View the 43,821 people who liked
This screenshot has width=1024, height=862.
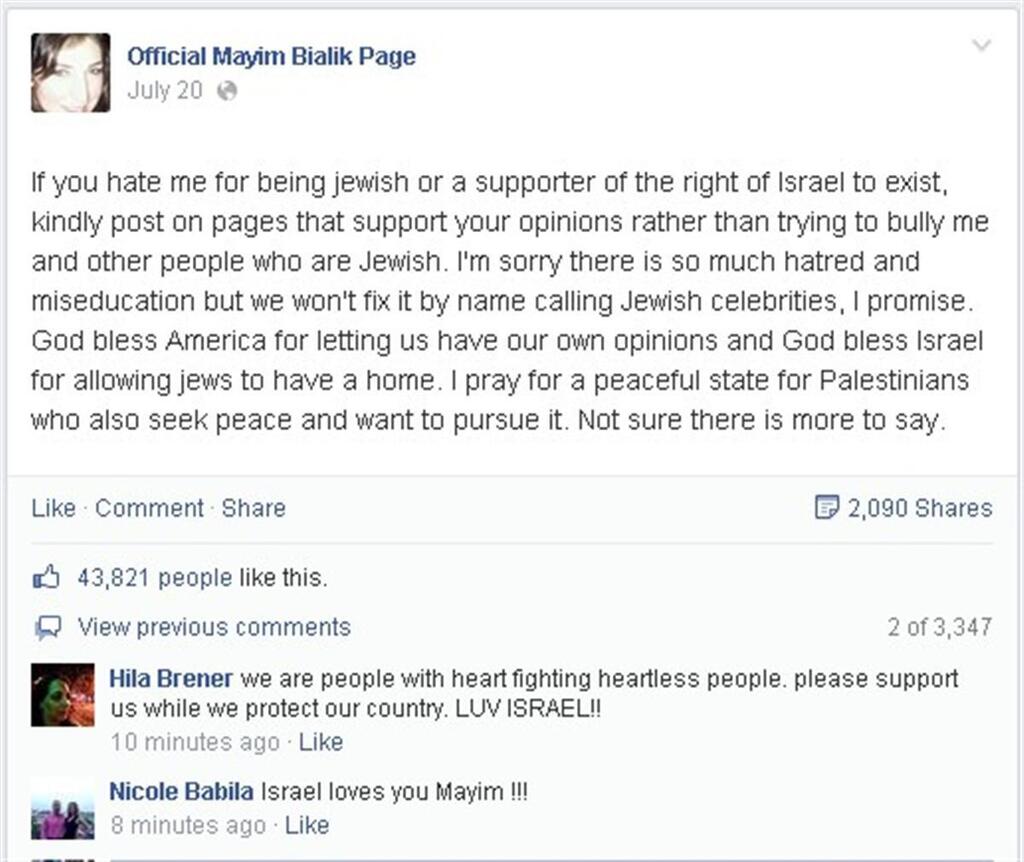click(155, 578)
